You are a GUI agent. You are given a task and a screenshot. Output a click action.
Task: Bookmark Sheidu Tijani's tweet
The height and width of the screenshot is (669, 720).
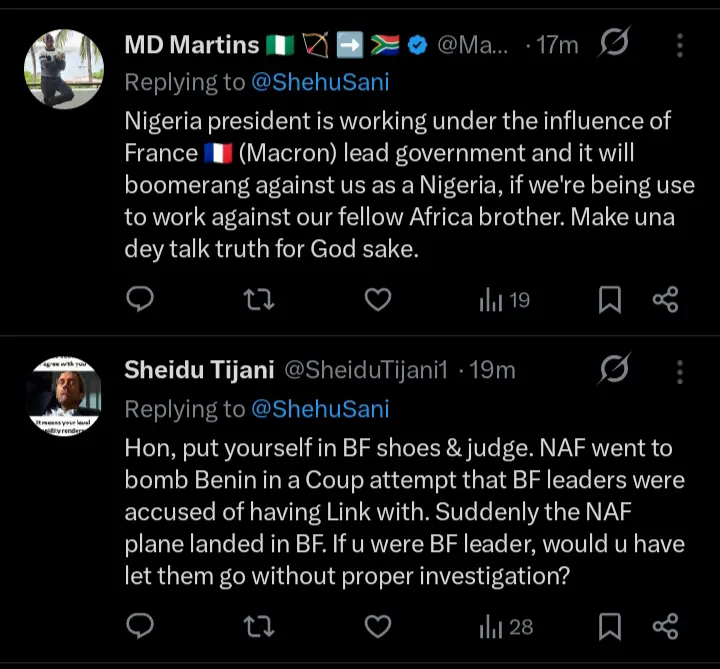610,626
